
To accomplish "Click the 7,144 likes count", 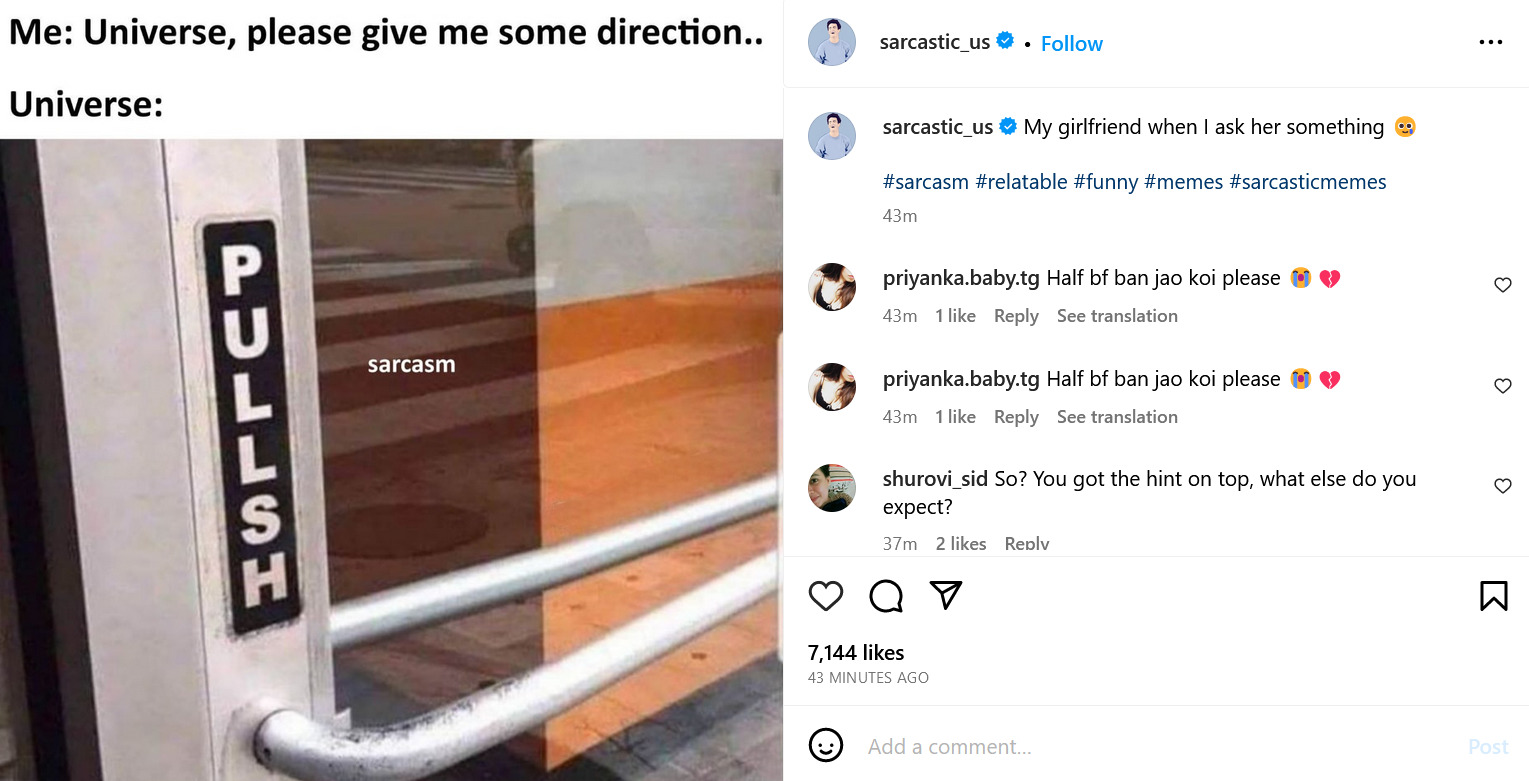I will tap(855, 652).
